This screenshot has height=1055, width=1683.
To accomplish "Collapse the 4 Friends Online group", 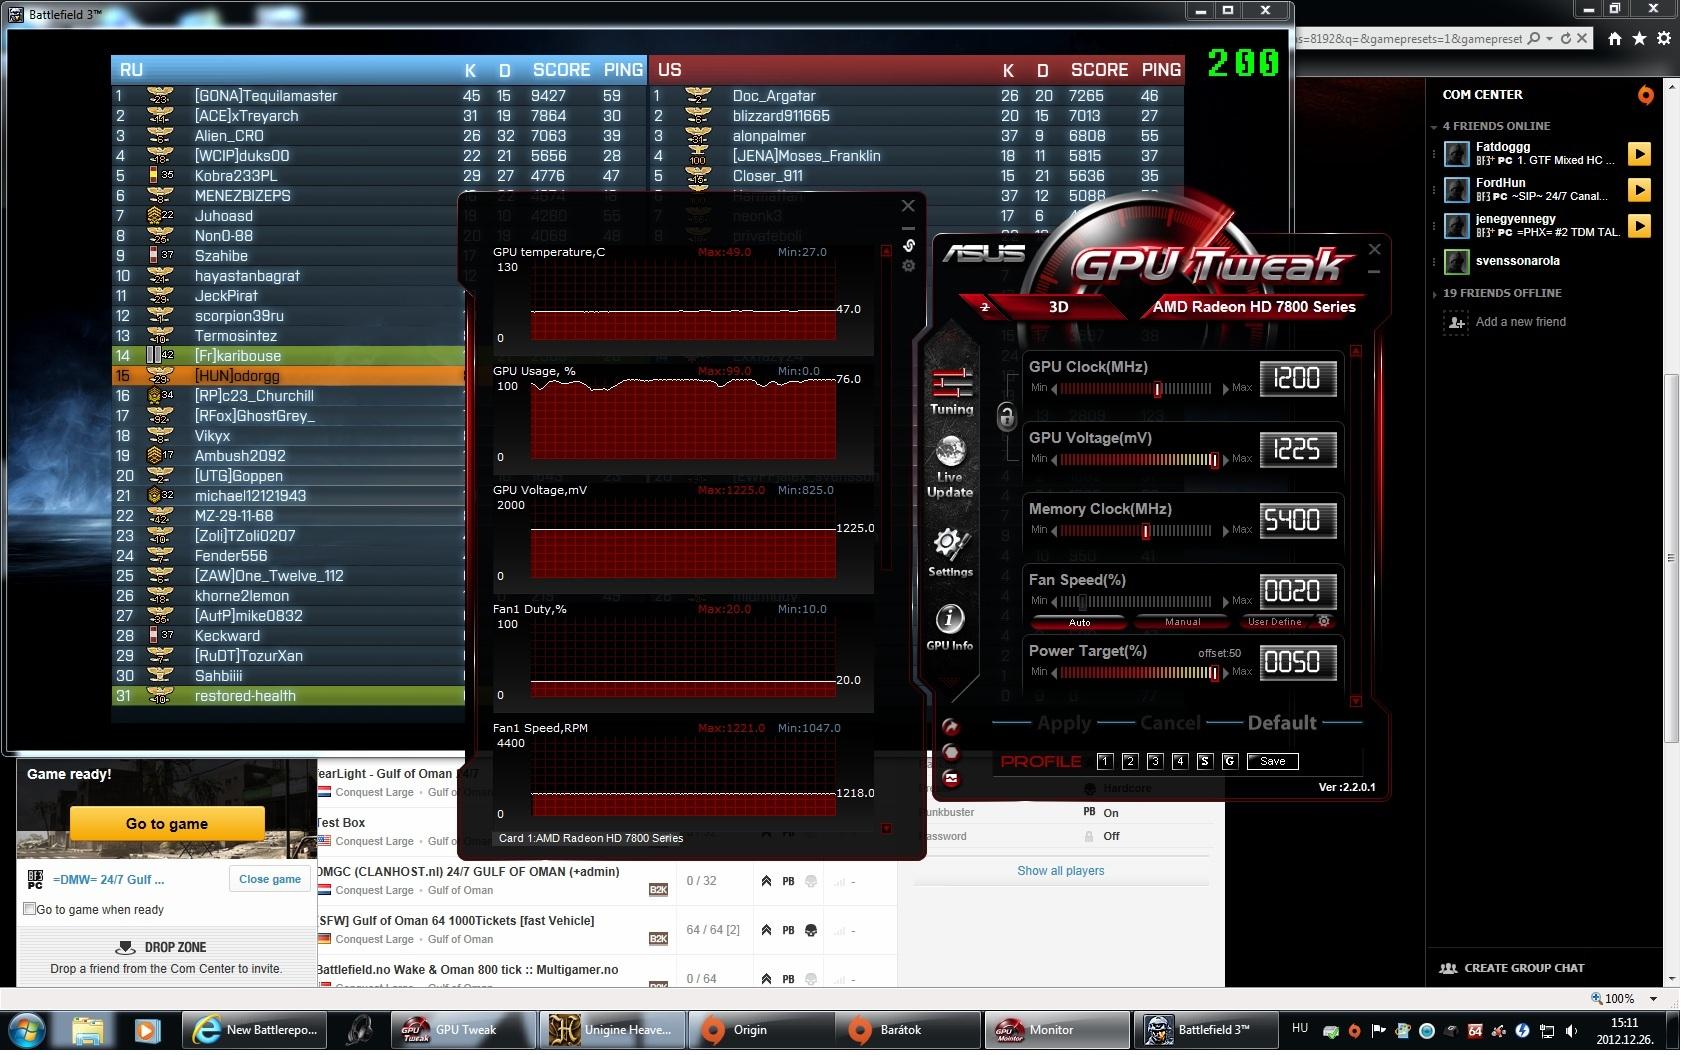I will (x=1433, y=127).
